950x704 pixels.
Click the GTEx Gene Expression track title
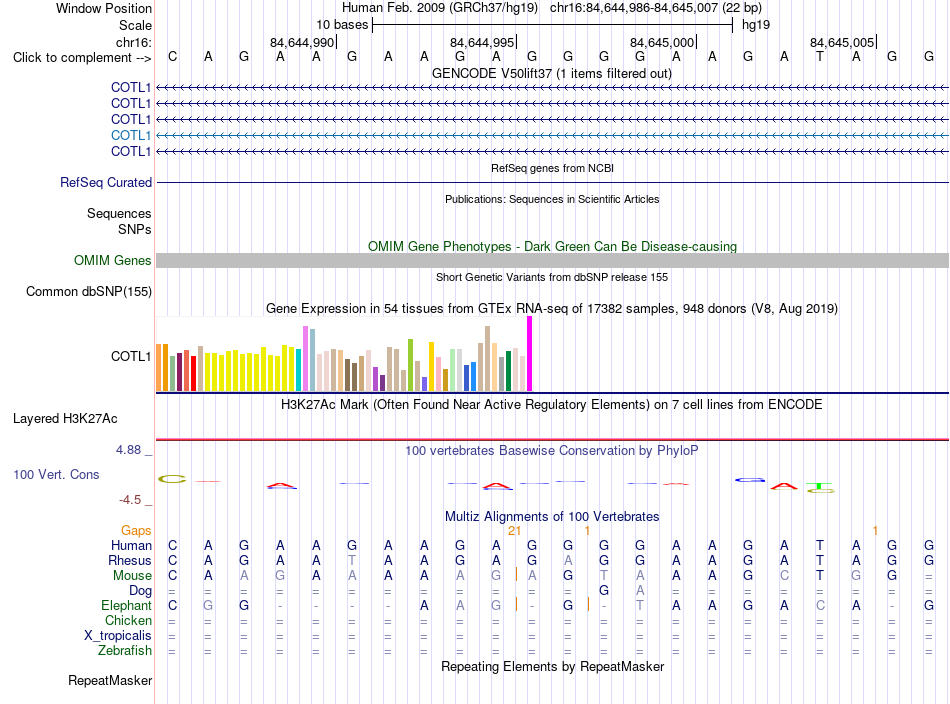point(552,309)
